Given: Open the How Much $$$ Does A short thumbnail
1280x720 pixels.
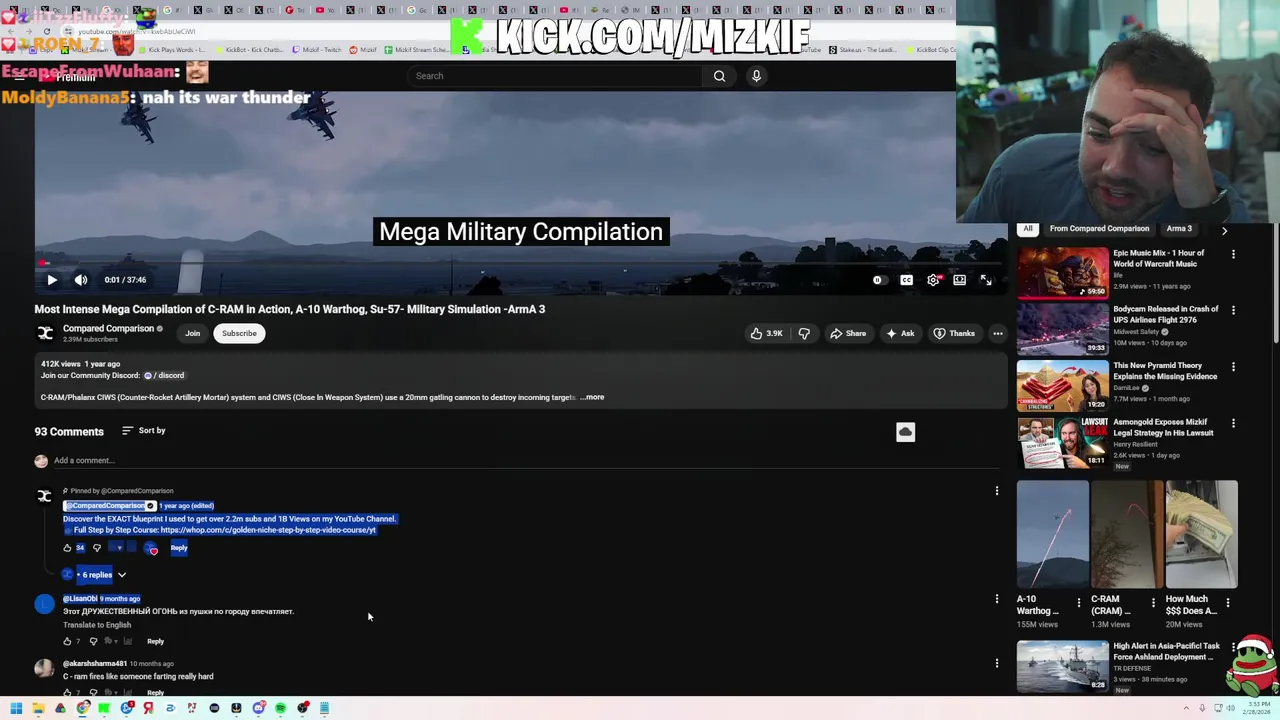Looking at the screenshot, I should (1201, 534).
